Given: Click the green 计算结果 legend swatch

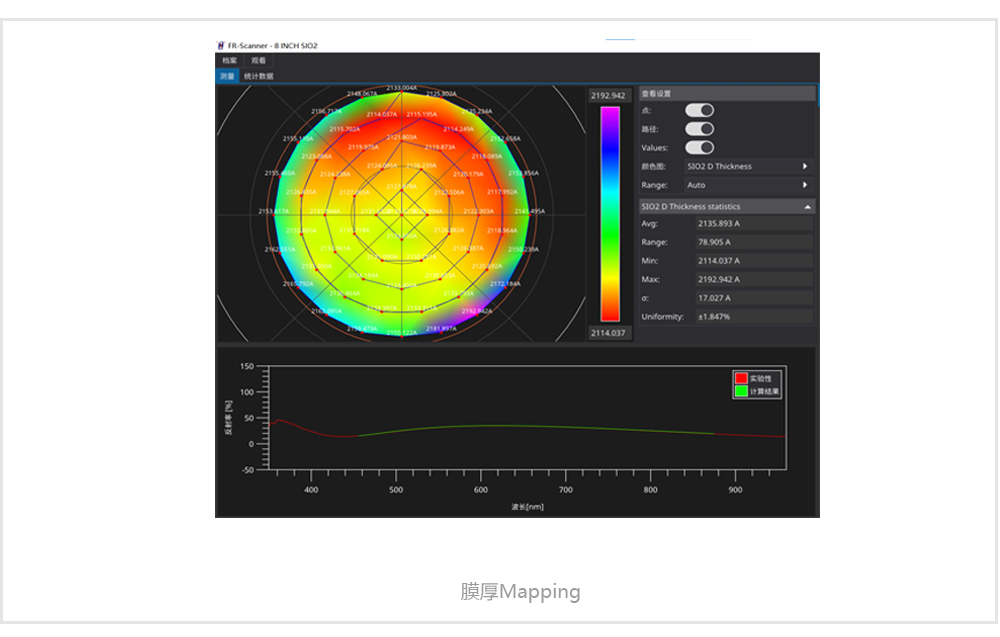Looking at the screenshot, I should [x=741, y=391].
